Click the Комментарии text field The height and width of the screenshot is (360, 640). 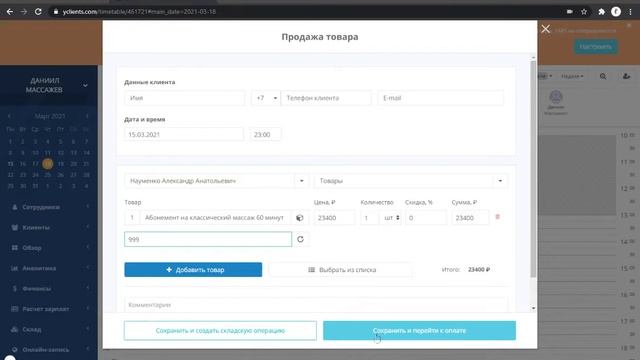316,305
